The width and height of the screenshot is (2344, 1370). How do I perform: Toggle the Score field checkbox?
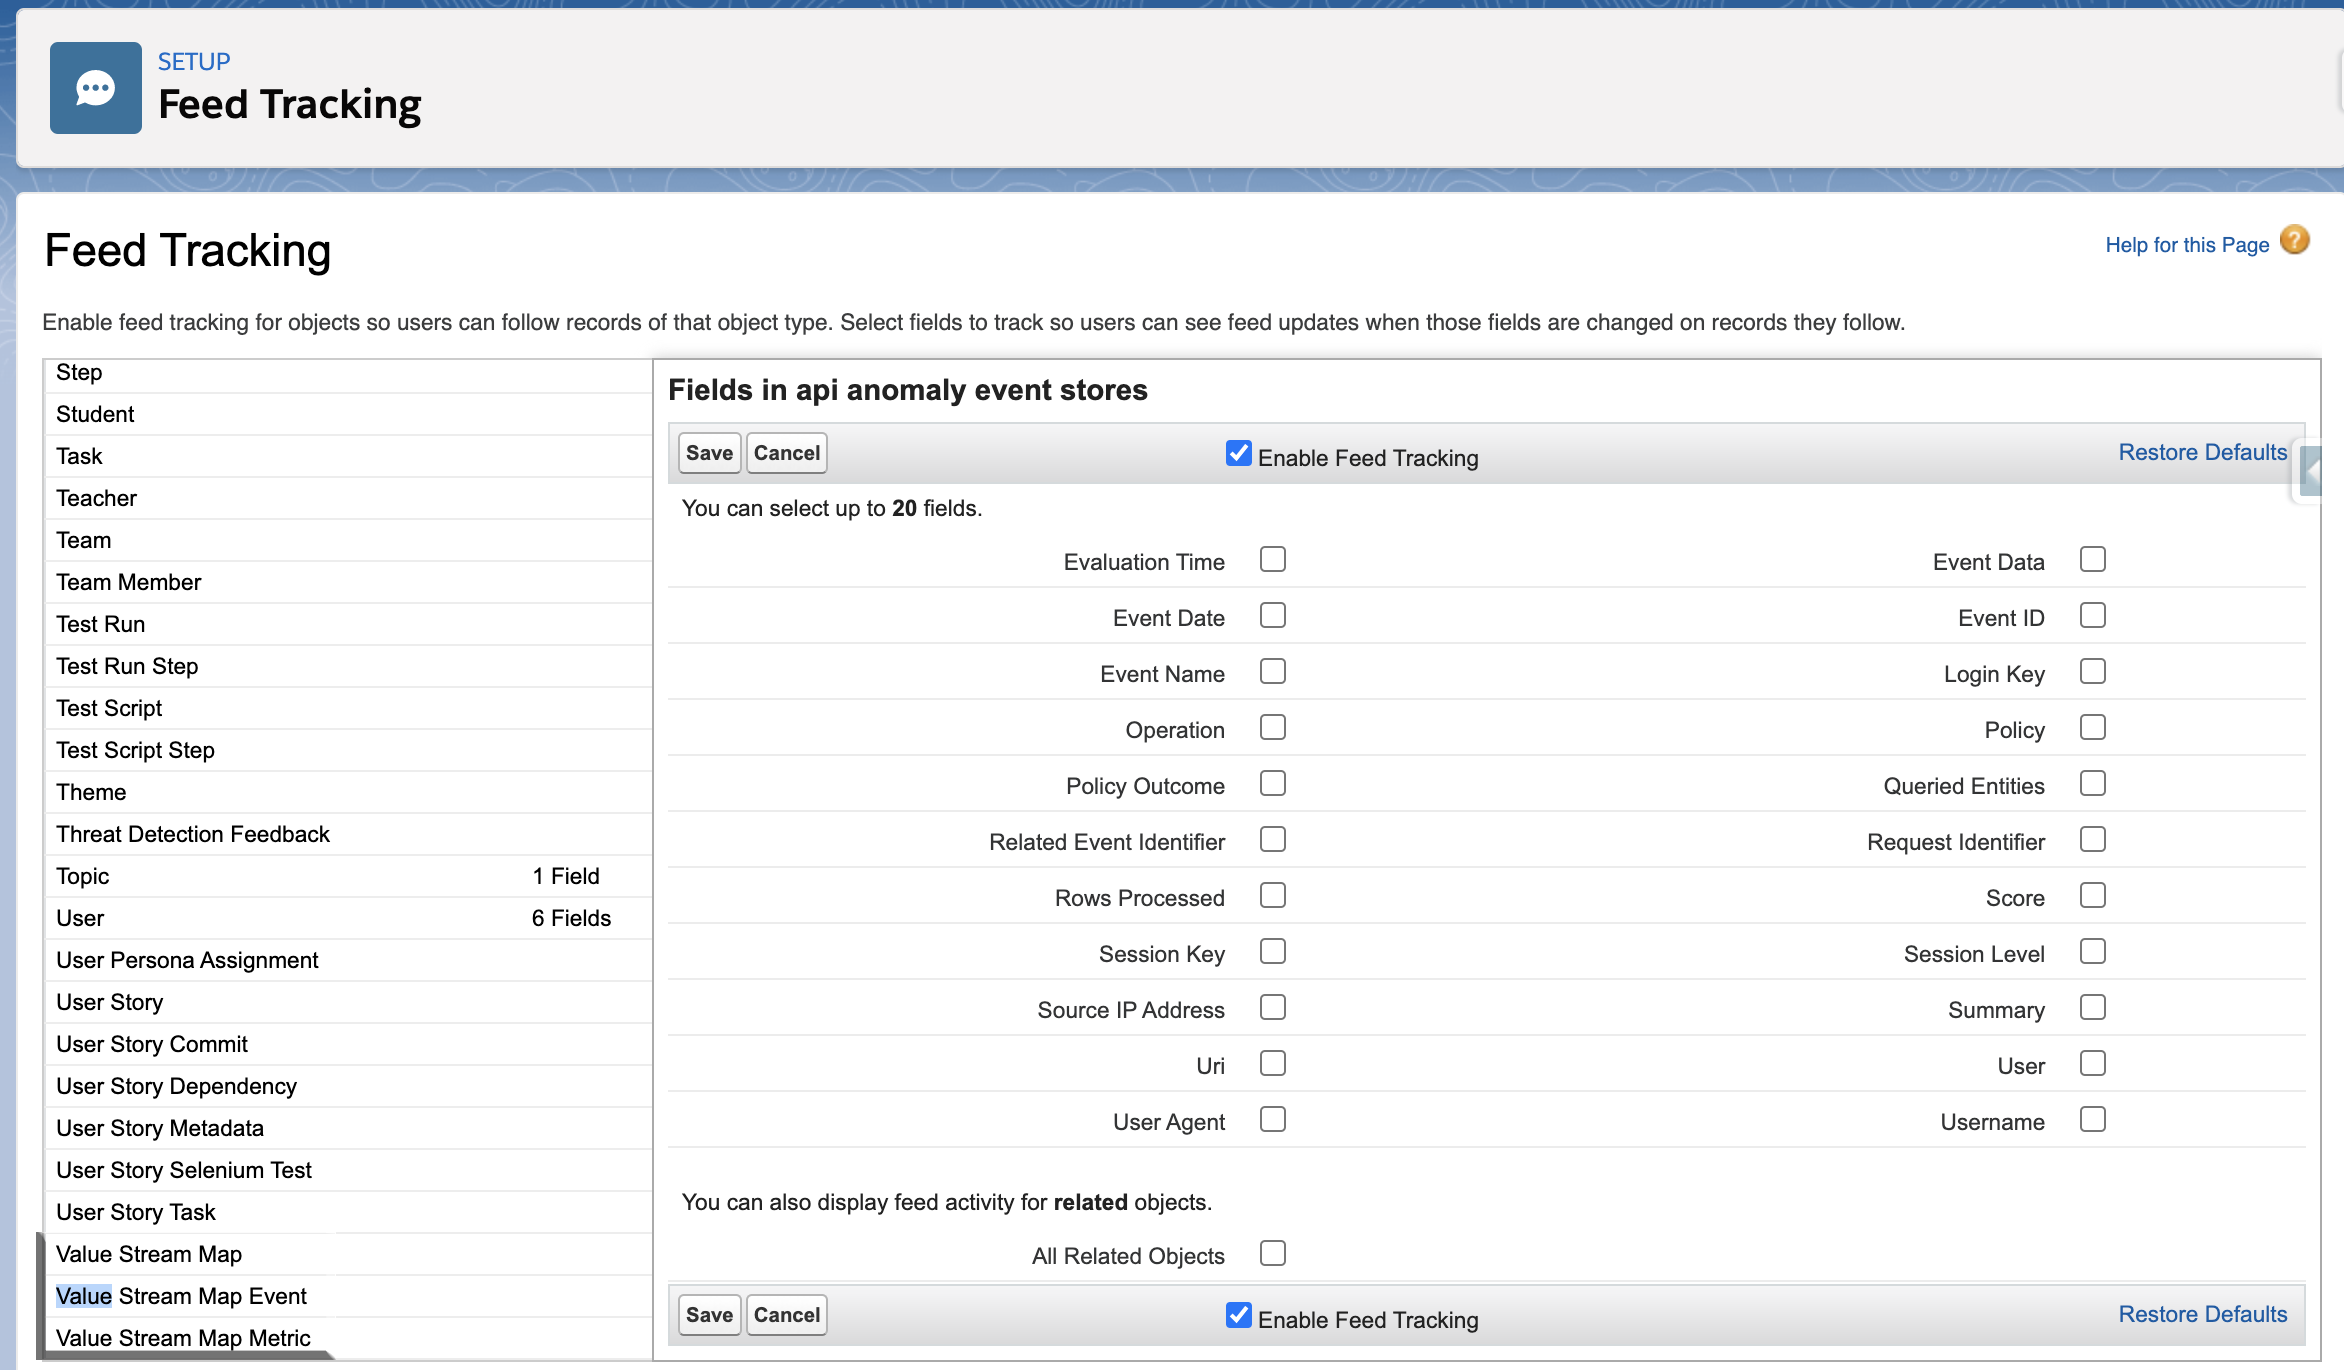[2092, 895]
